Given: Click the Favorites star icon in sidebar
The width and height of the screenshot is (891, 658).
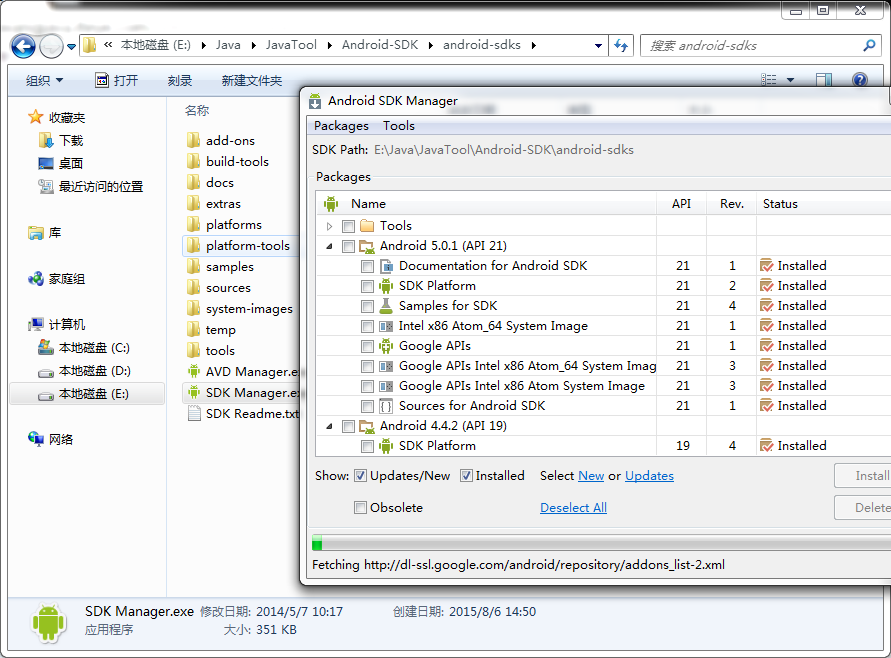Looking at the screenshot, I should (x=36, y=117).
